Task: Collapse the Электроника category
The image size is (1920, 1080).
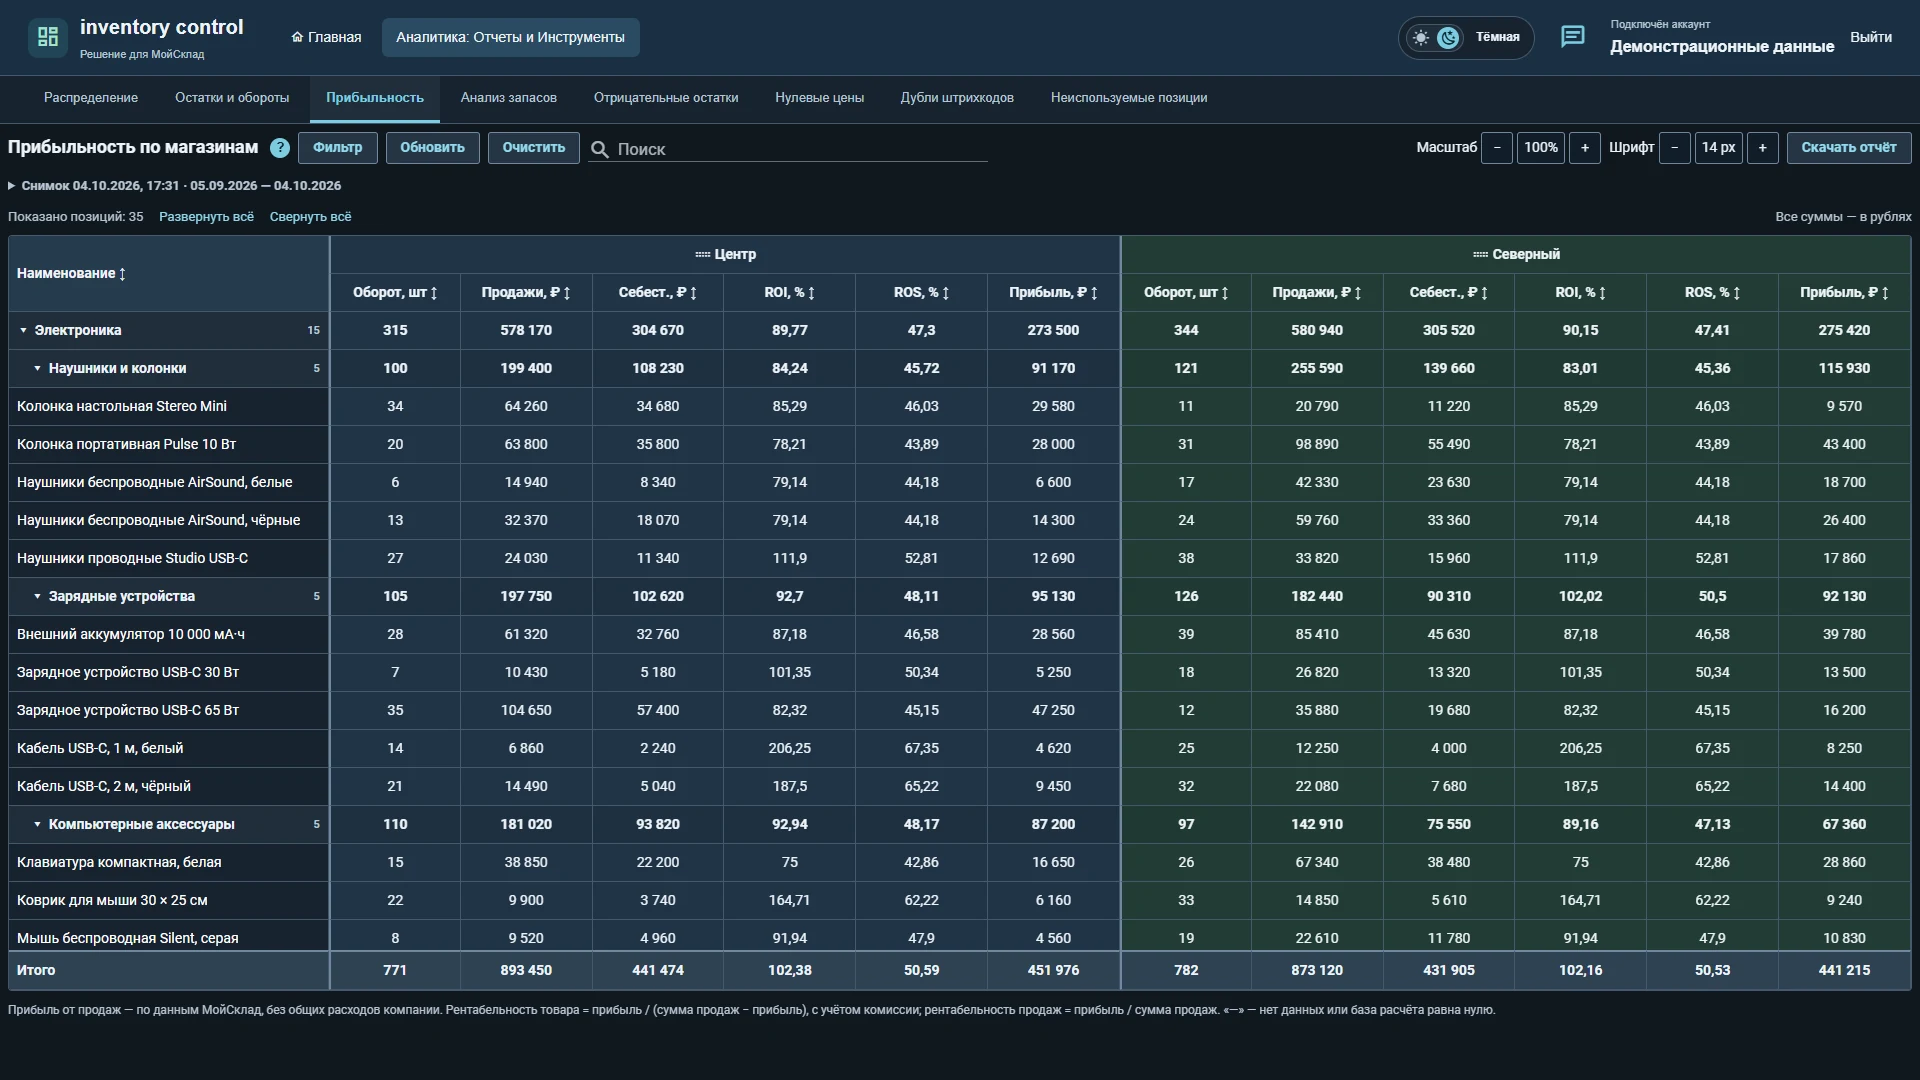Action: coord(24,330)
